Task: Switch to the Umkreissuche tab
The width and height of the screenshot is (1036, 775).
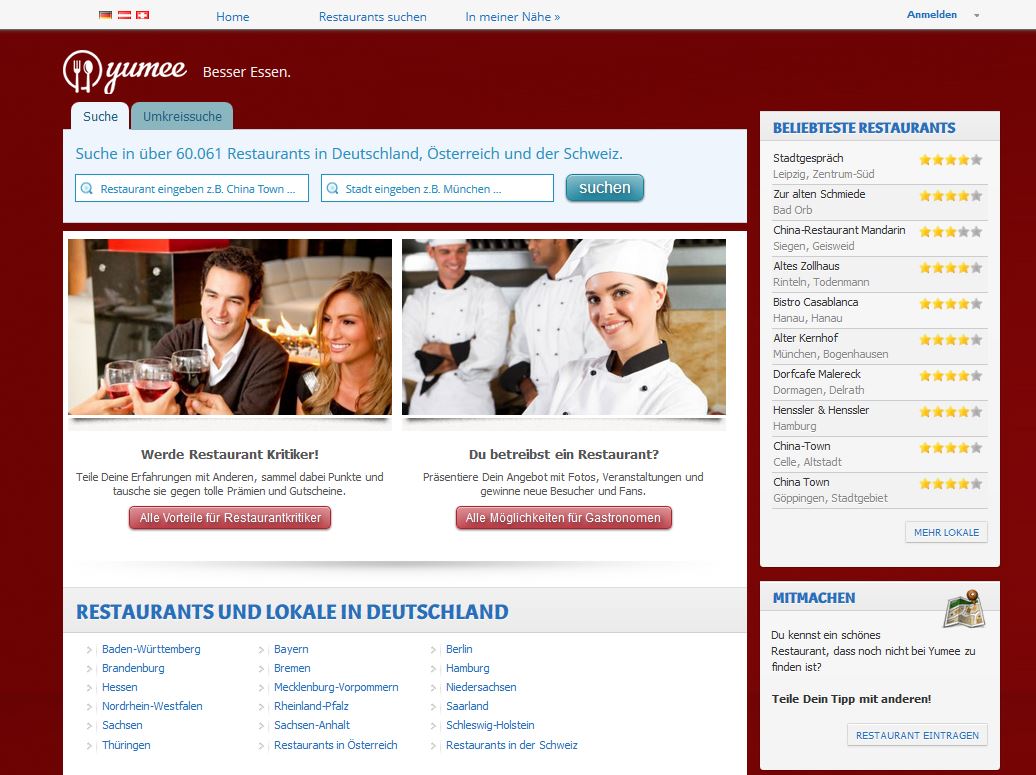Action: pyautogui.click(x=182, y=117)
